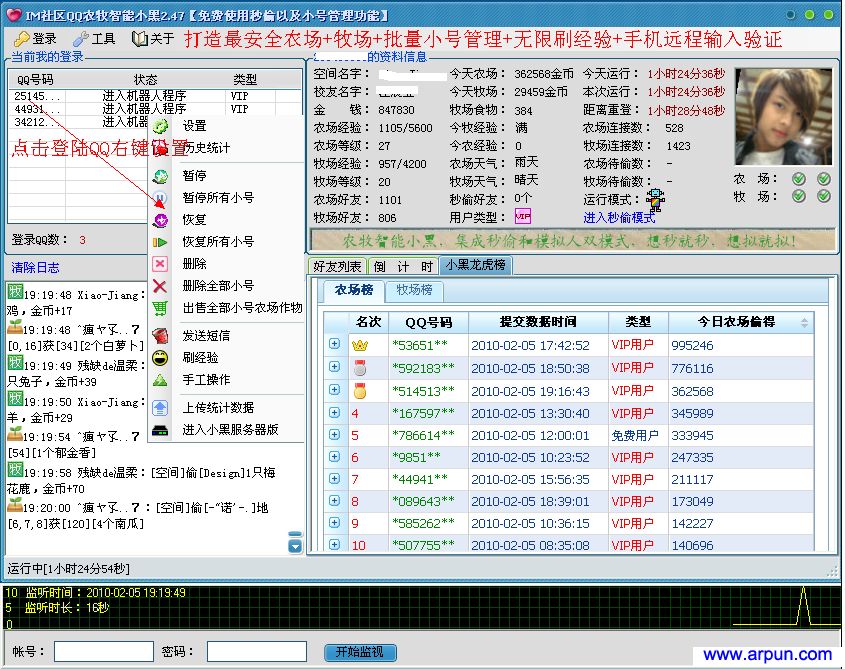Click the profile avatar photo
845x669 pixels.
click(783, 116)
